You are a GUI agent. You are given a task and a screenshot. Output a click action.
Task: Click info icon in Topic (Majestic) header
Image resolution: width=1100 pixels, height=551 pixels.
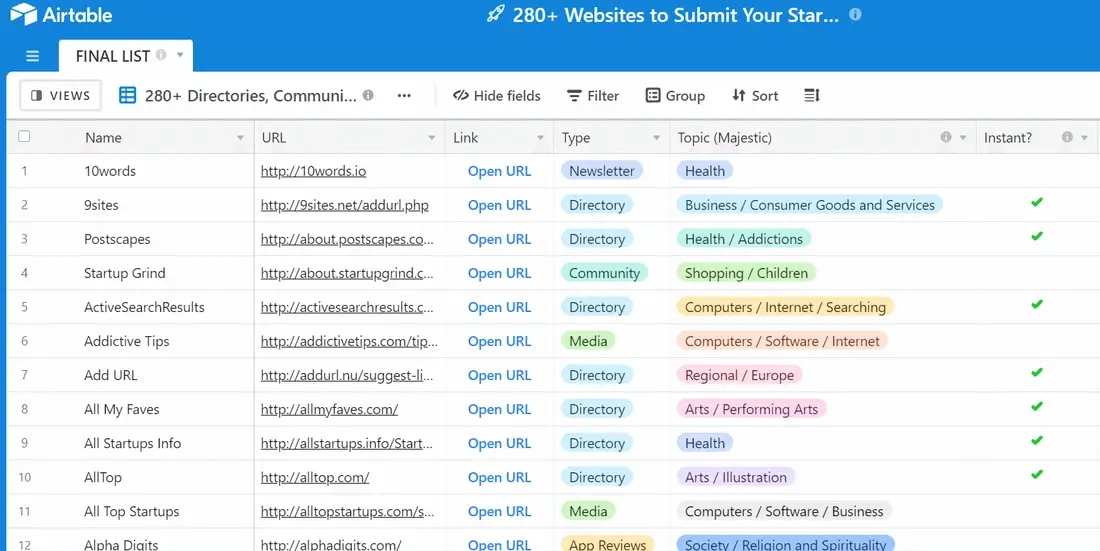pos(946,137)
